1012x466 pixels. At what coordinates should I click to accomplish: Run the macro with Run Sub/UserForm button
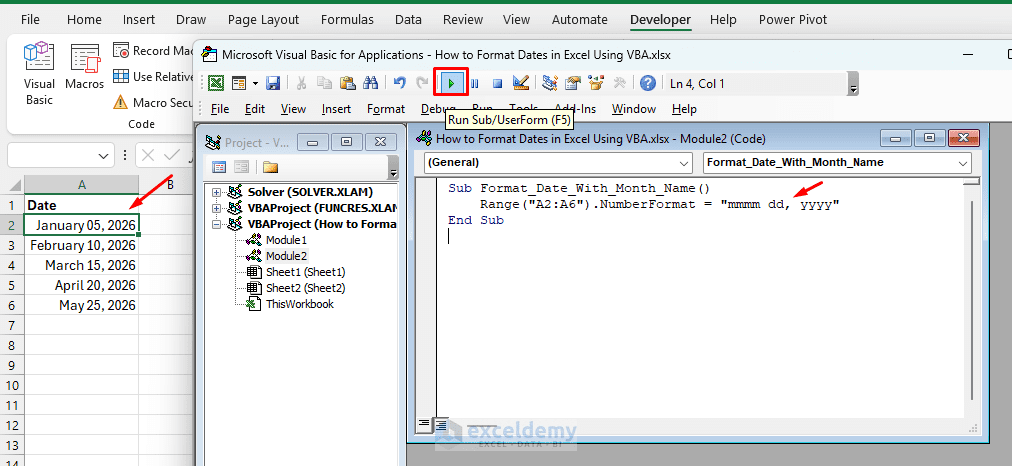(x=451, y=83)
